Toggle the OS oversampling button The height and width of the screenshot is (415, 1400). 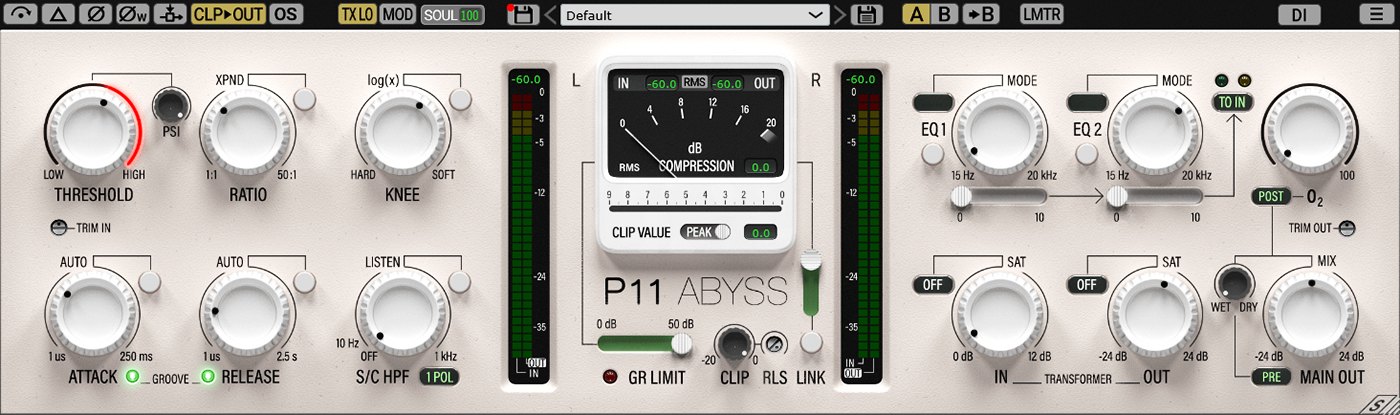tap(286, 14)
